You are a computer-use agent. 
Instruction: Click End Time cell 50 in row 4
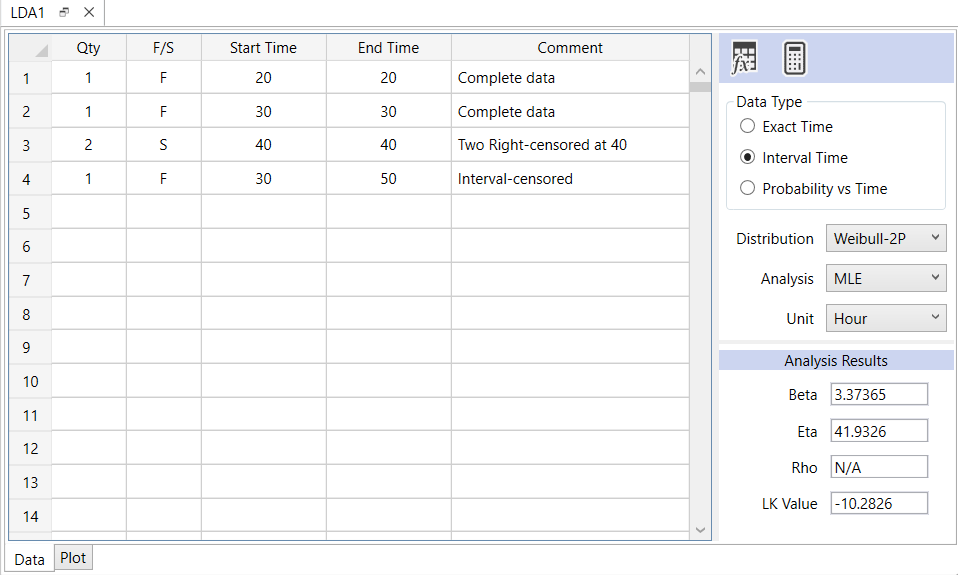(x=389, y=178)
